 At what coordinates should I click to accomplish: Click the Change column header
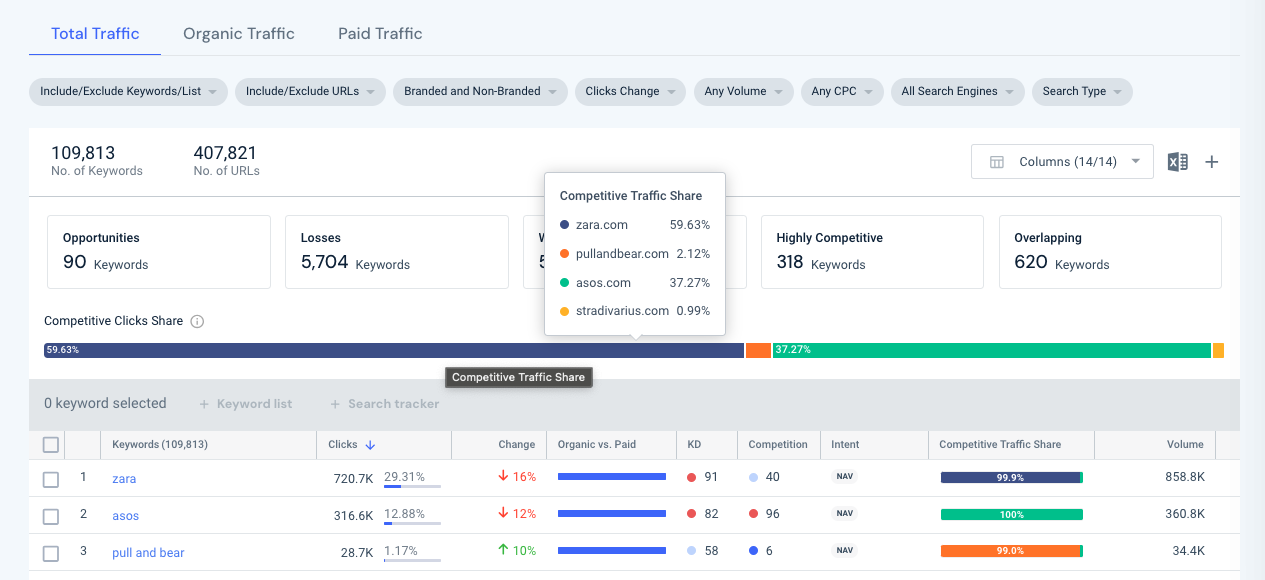point(516,444)
